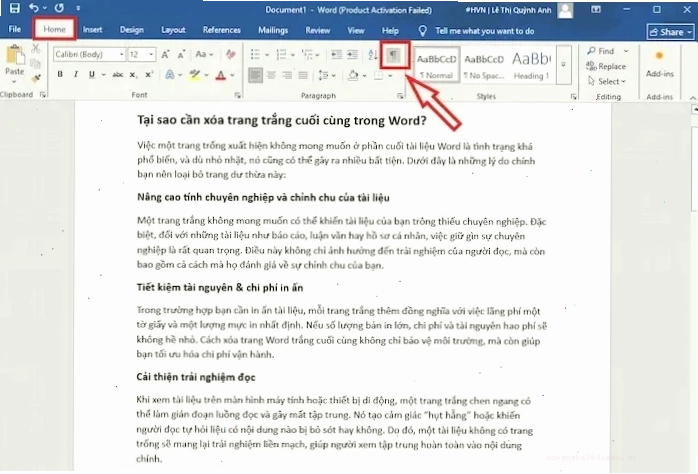Image resolution: width=698 pixels, height=474 pixels.
Task: Open the Paste options dropdown arrow
Action: 14,81
